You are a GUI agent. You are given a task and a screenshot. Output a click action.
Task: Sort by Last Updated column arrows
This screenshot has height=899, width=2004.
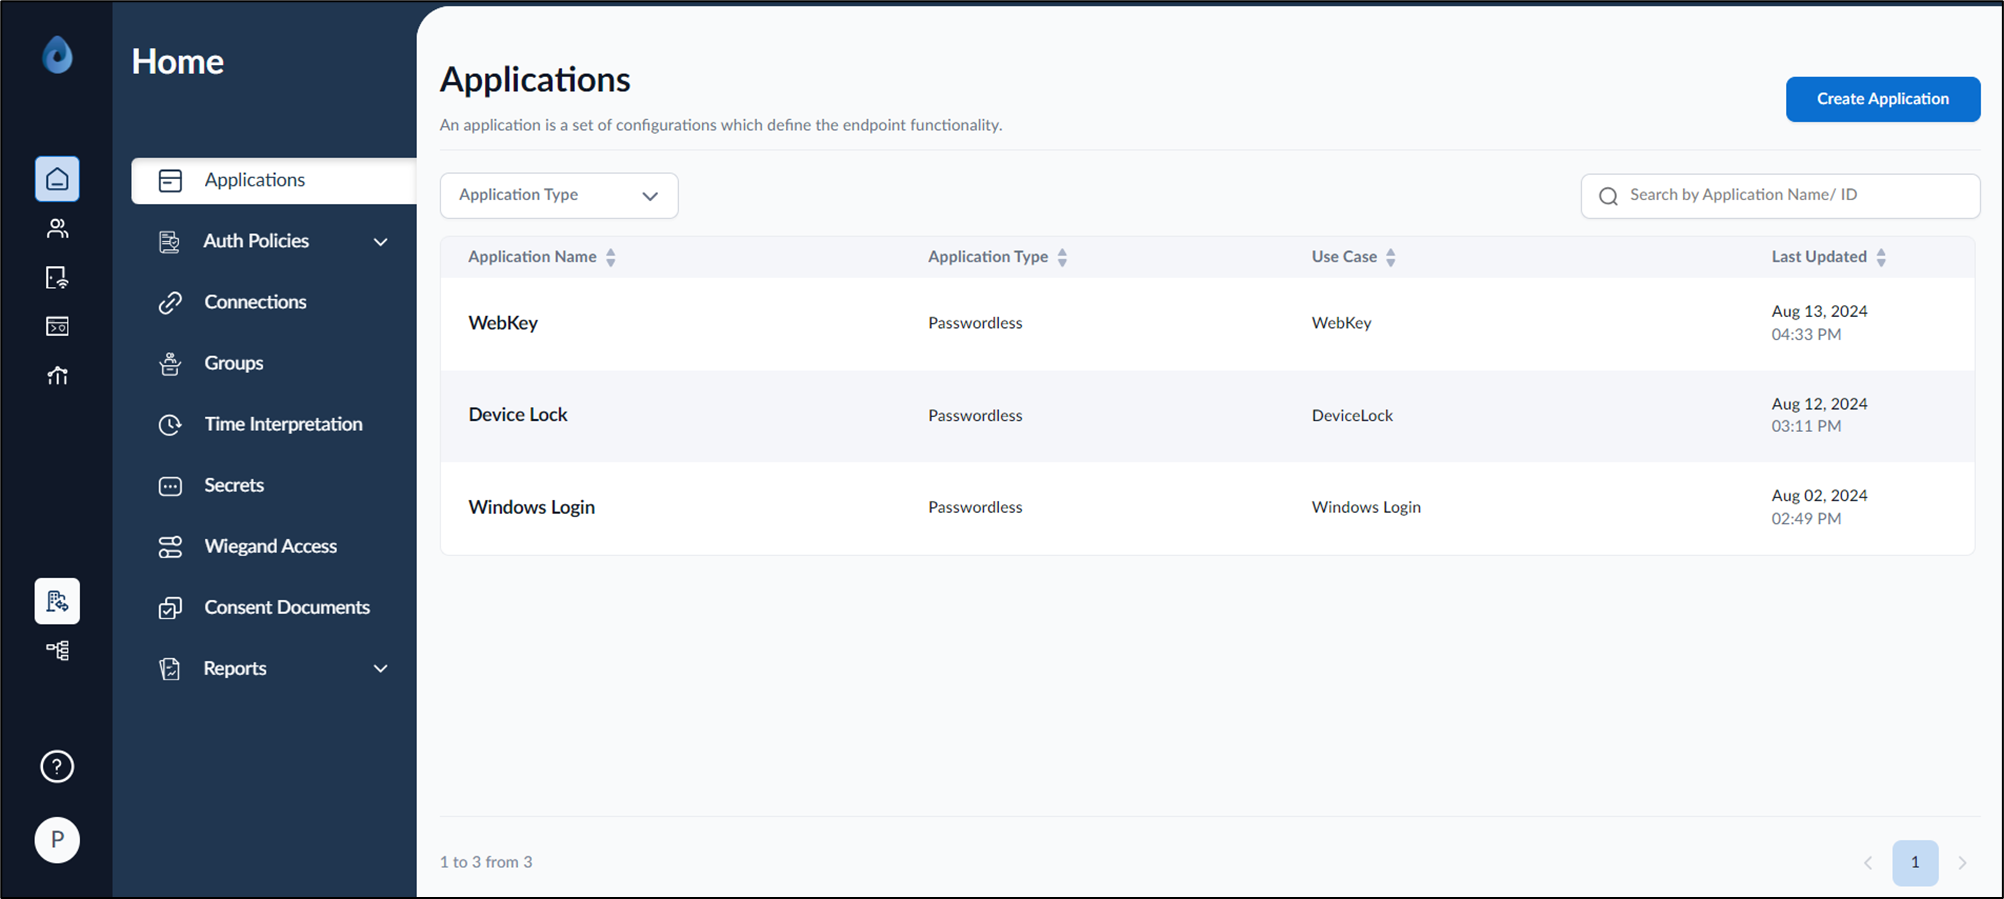coord(1881,258)
